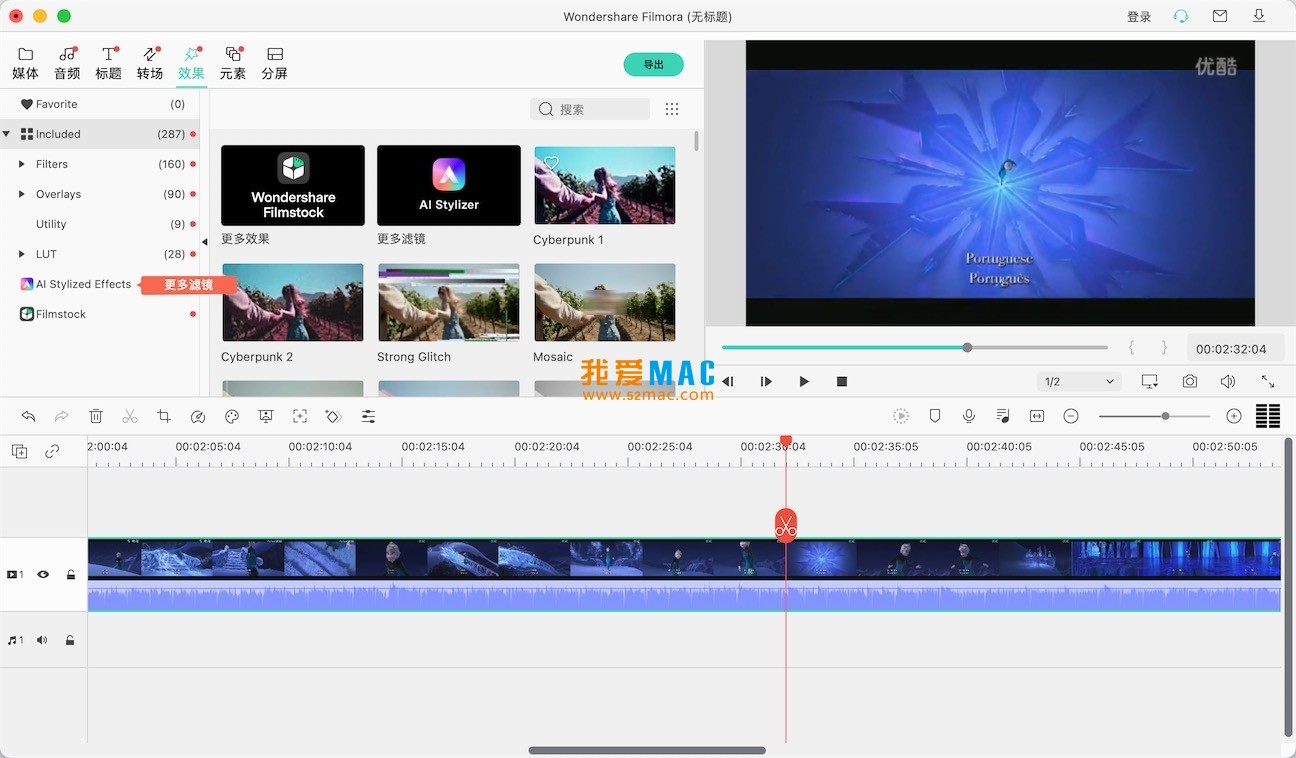Open the 1/2 preview quality dropdown

pos(1078,381)
